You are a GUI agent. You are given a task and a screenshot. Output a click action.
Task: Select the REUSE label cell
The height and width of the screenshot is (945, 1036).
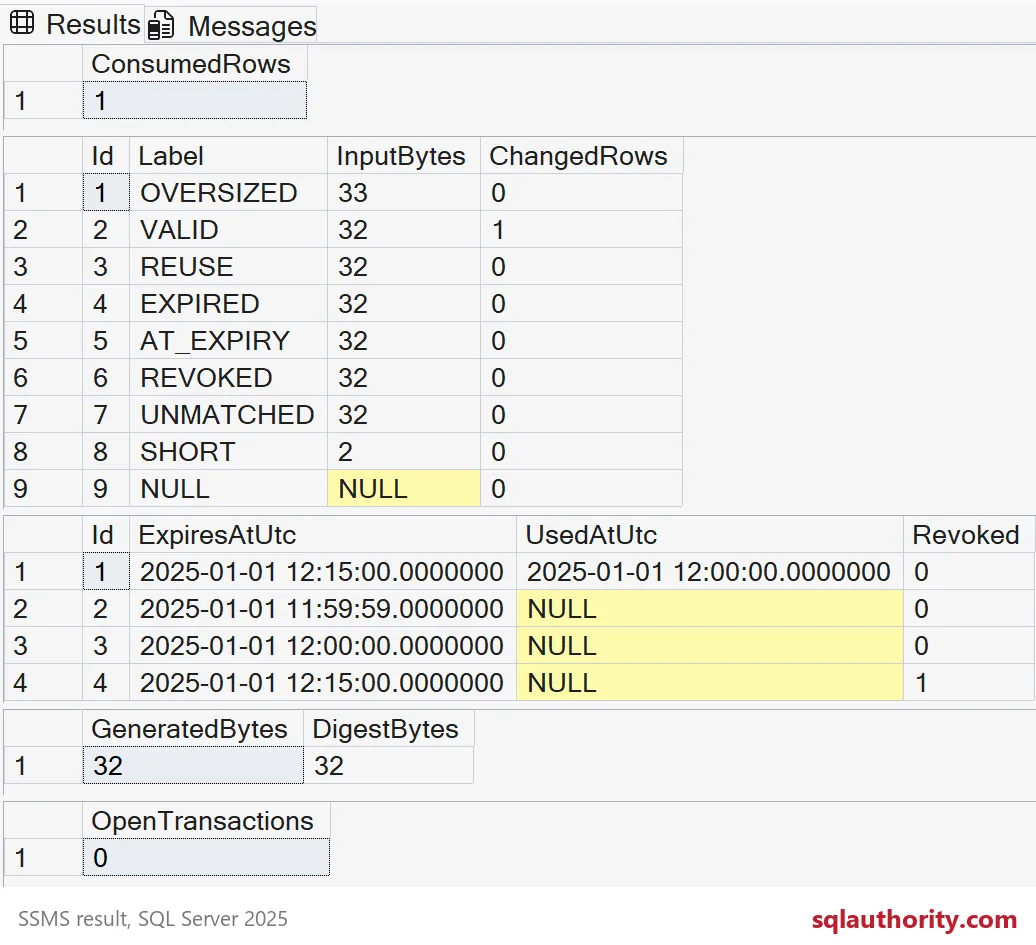pos(228,267)
